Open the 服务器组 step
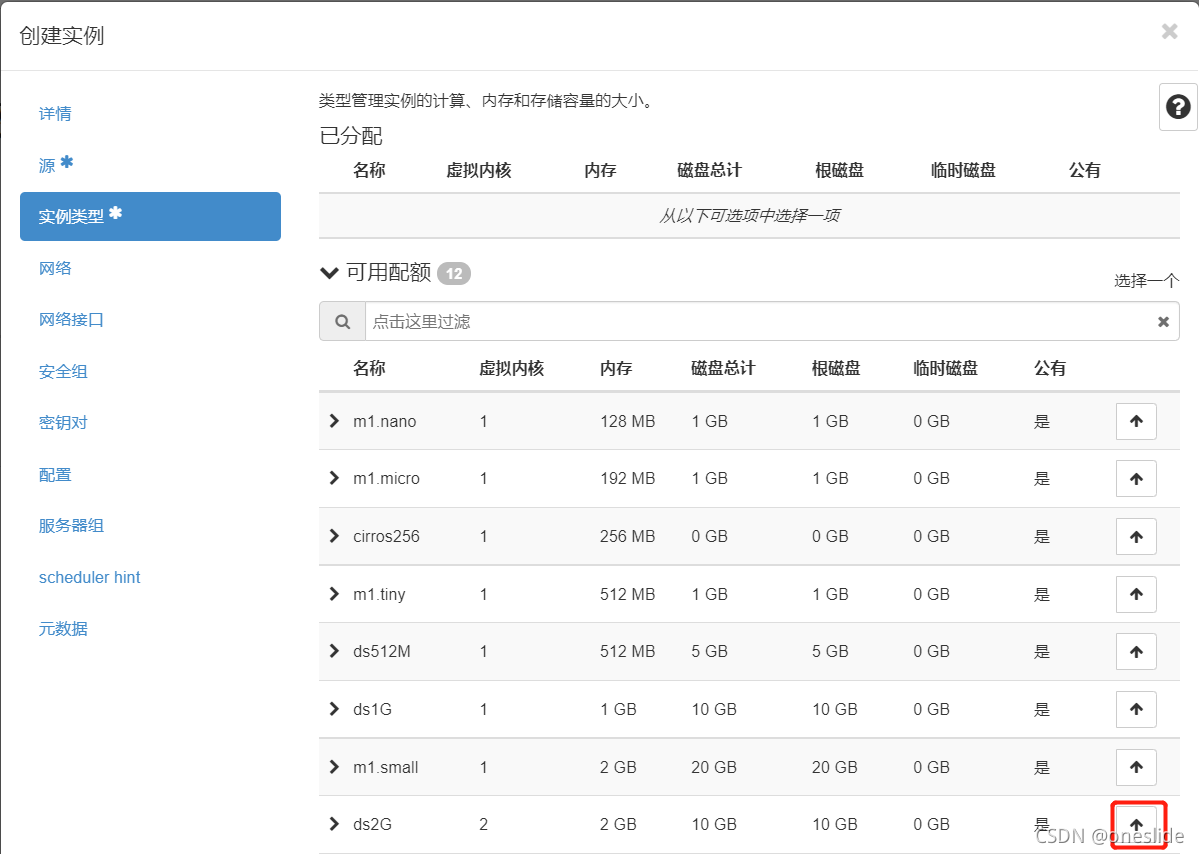Screen dimensions: 1199x854 [x=71, y=526]
